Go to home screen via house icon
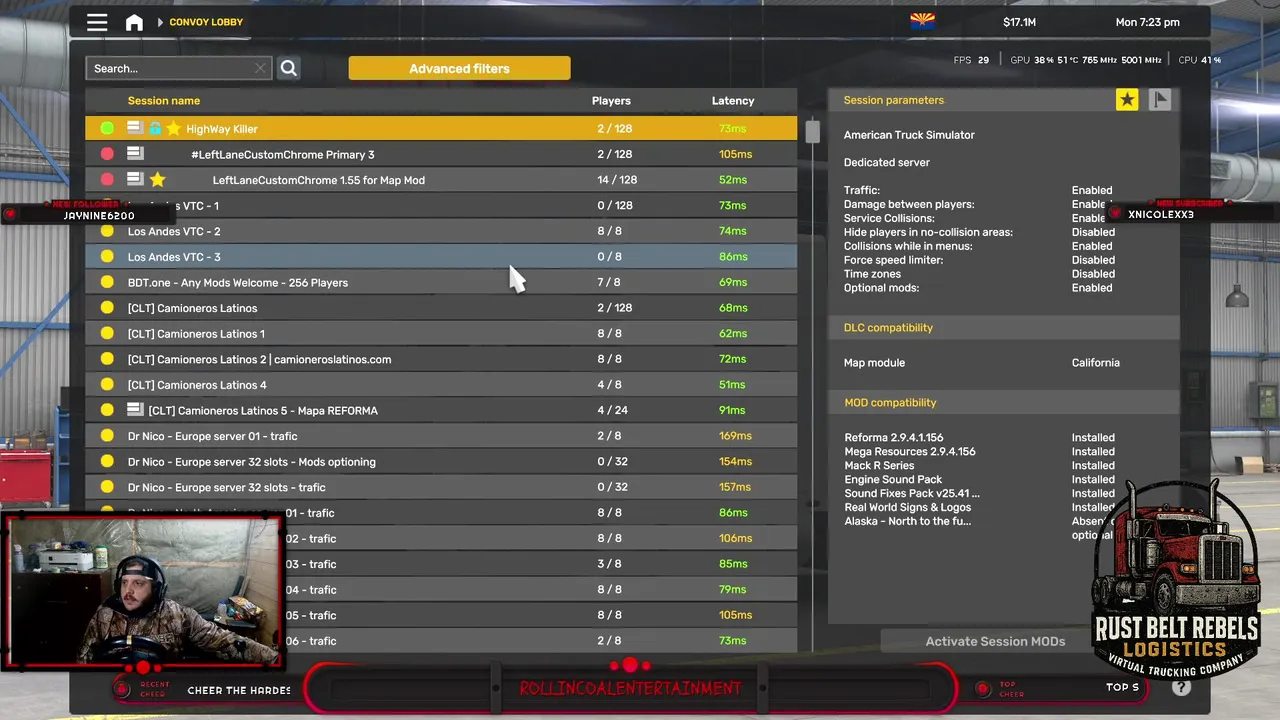 [134, 22]
